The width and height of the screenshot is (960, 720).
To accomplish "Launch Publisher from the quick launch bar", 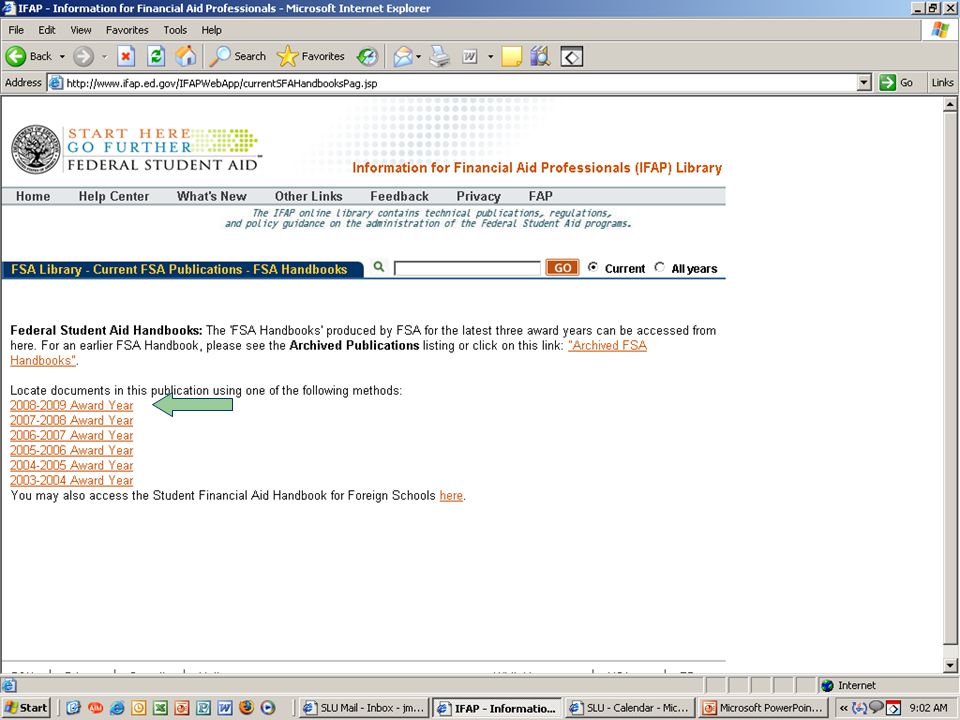I will coord(203,708).
